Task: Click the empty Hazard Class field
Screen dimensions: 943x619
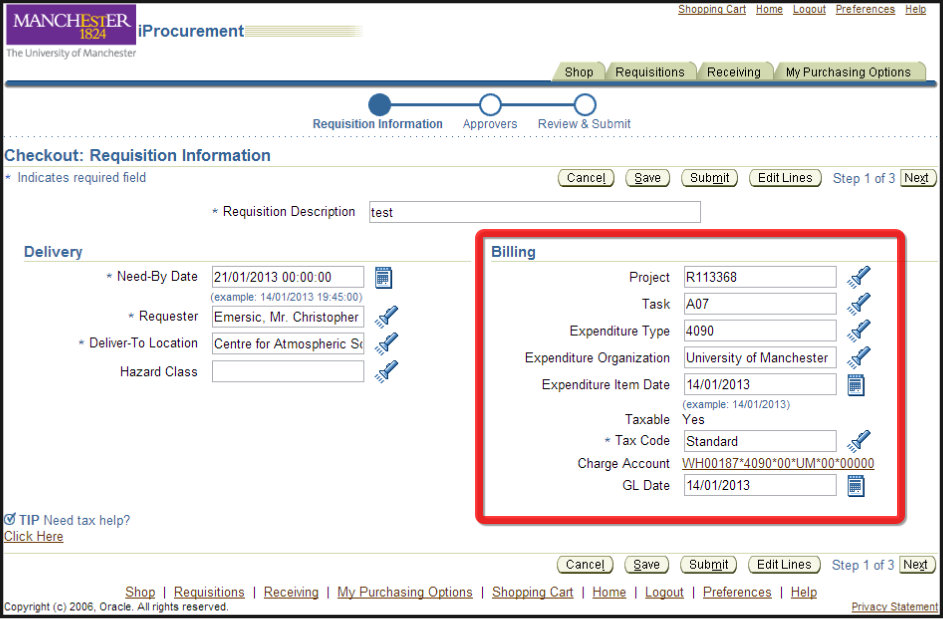Action: pyautogui.click(x=288, y=371)
